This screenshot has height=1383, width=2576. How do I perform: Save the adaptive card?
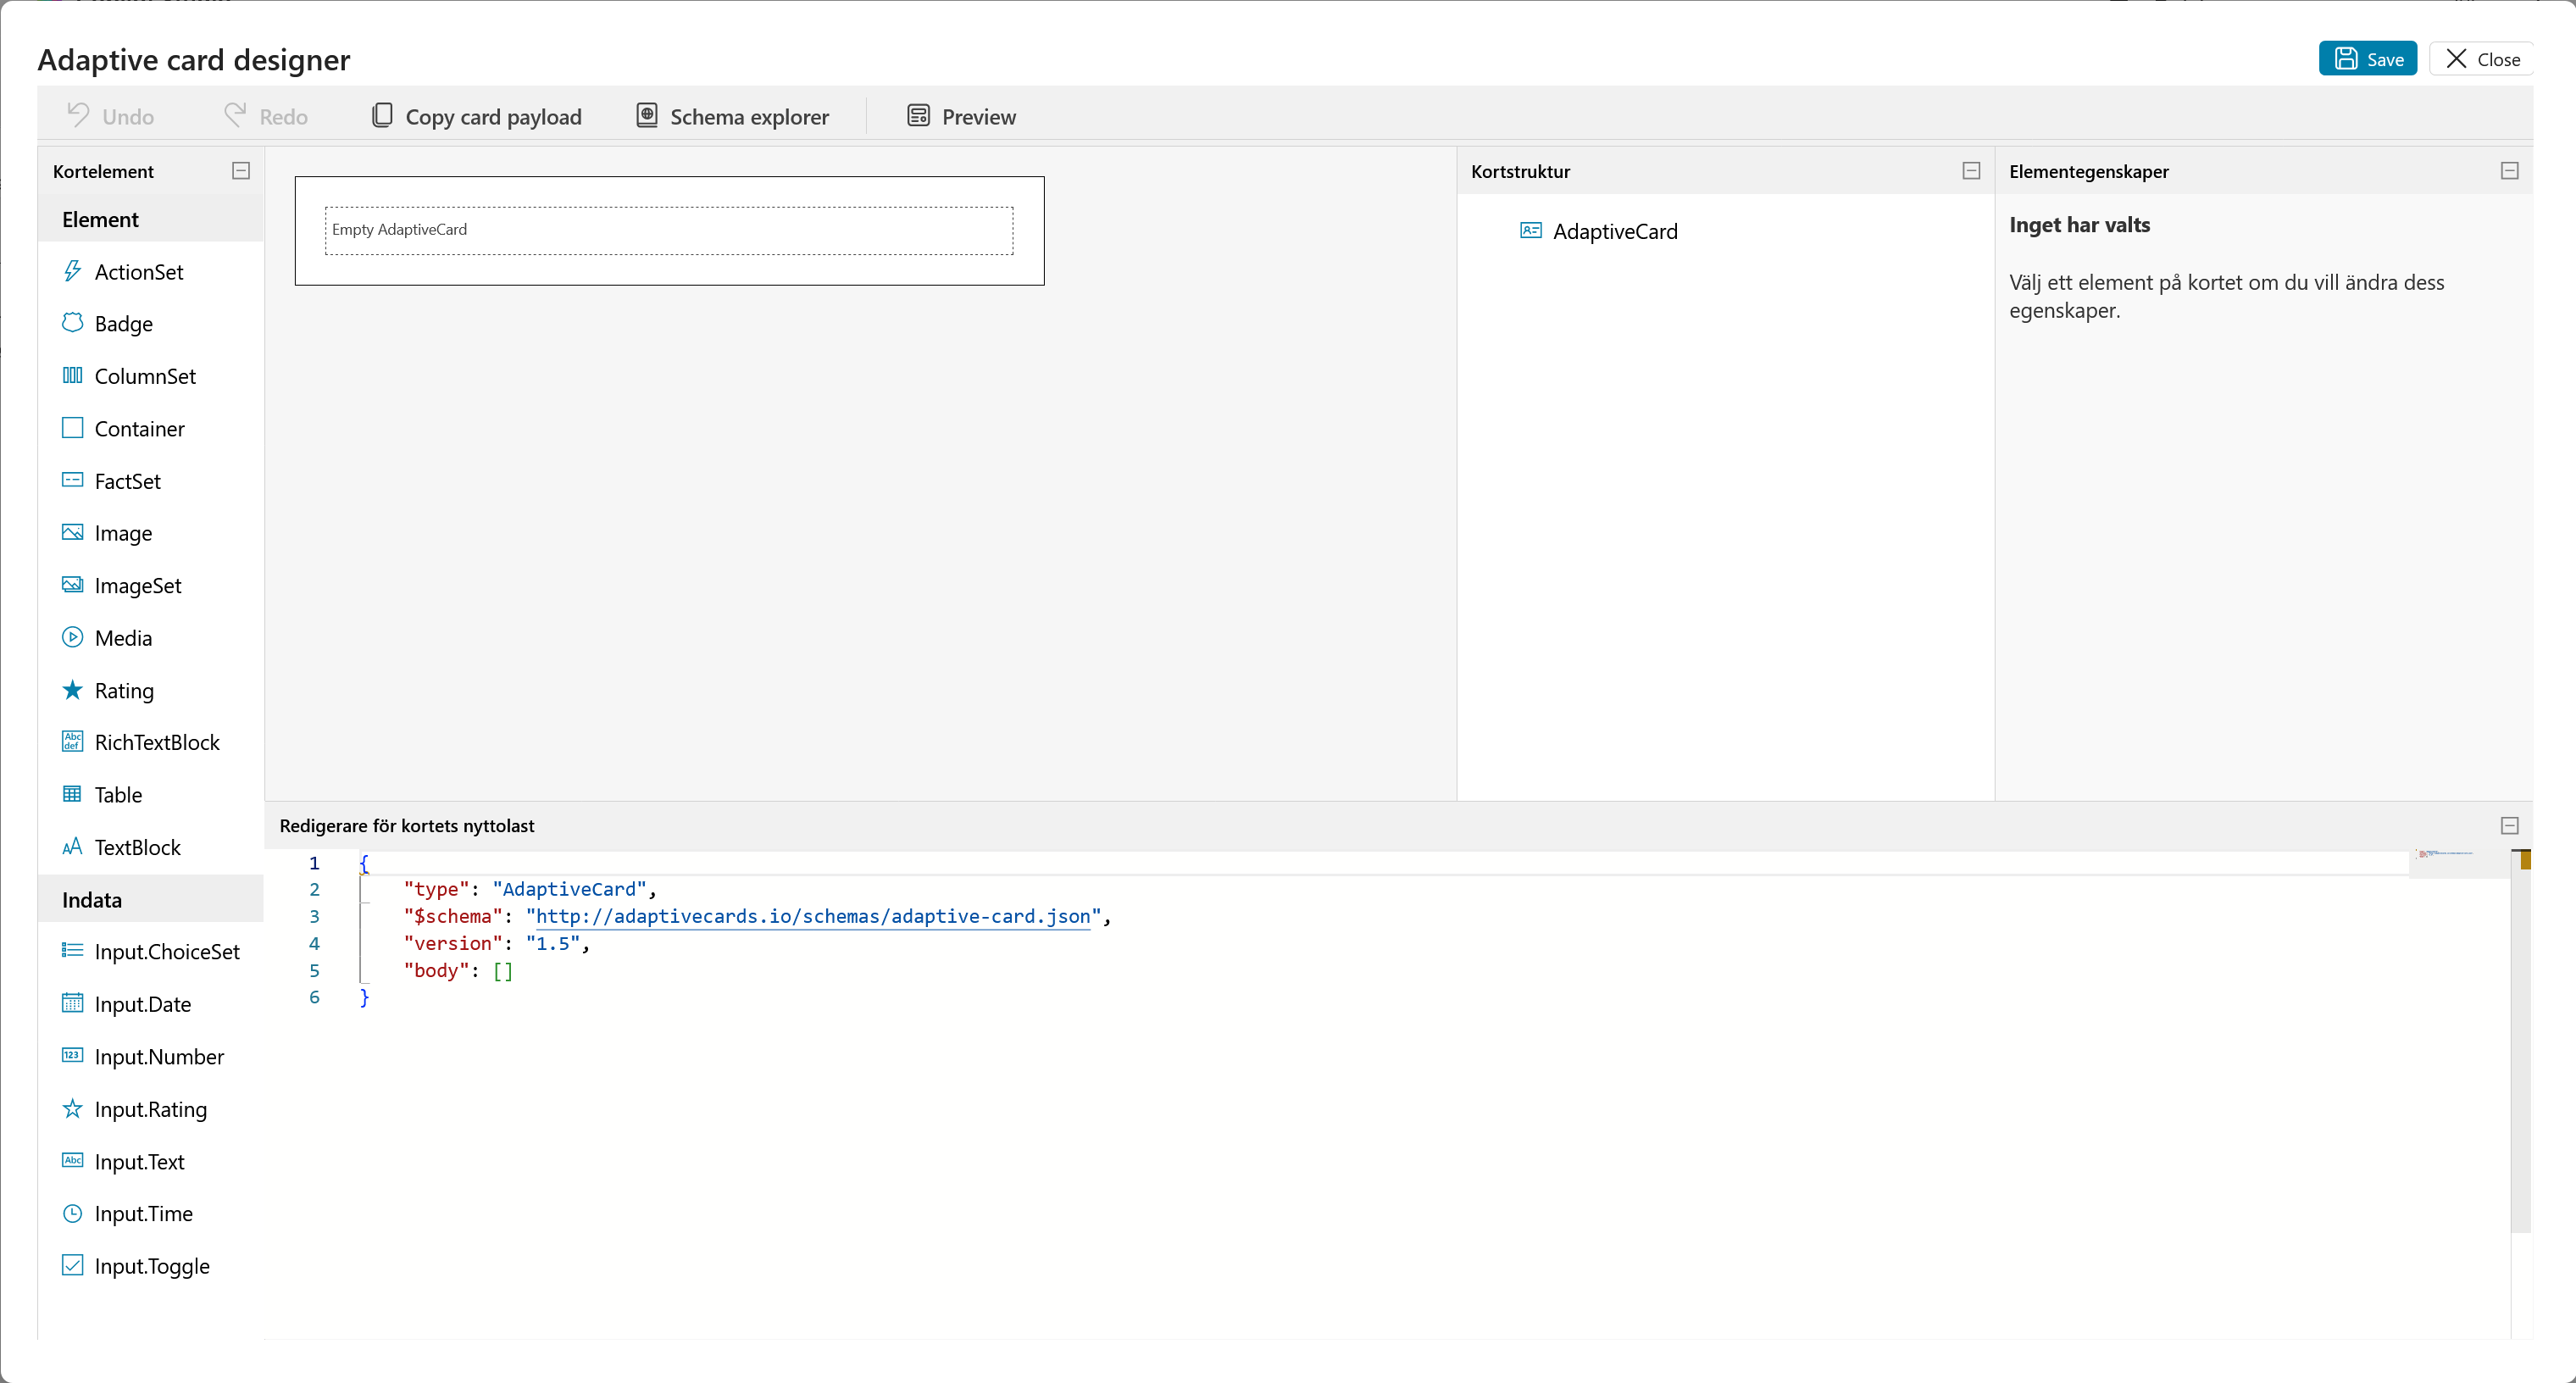point(2367,59)
